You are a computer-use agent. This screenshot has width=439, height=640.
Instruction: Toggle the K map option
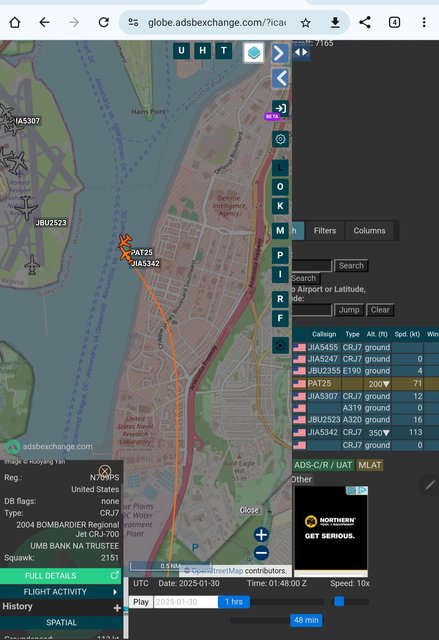(280, 206)
